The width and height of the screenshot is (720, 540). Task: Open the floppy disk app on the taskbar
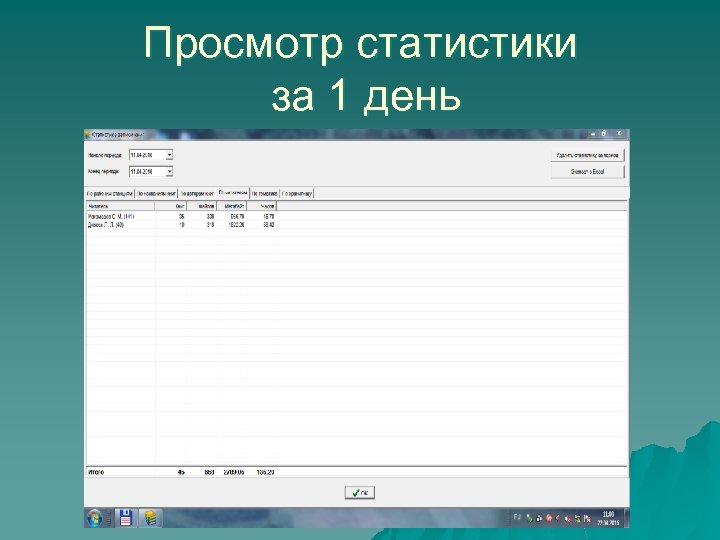click(126, 518)
